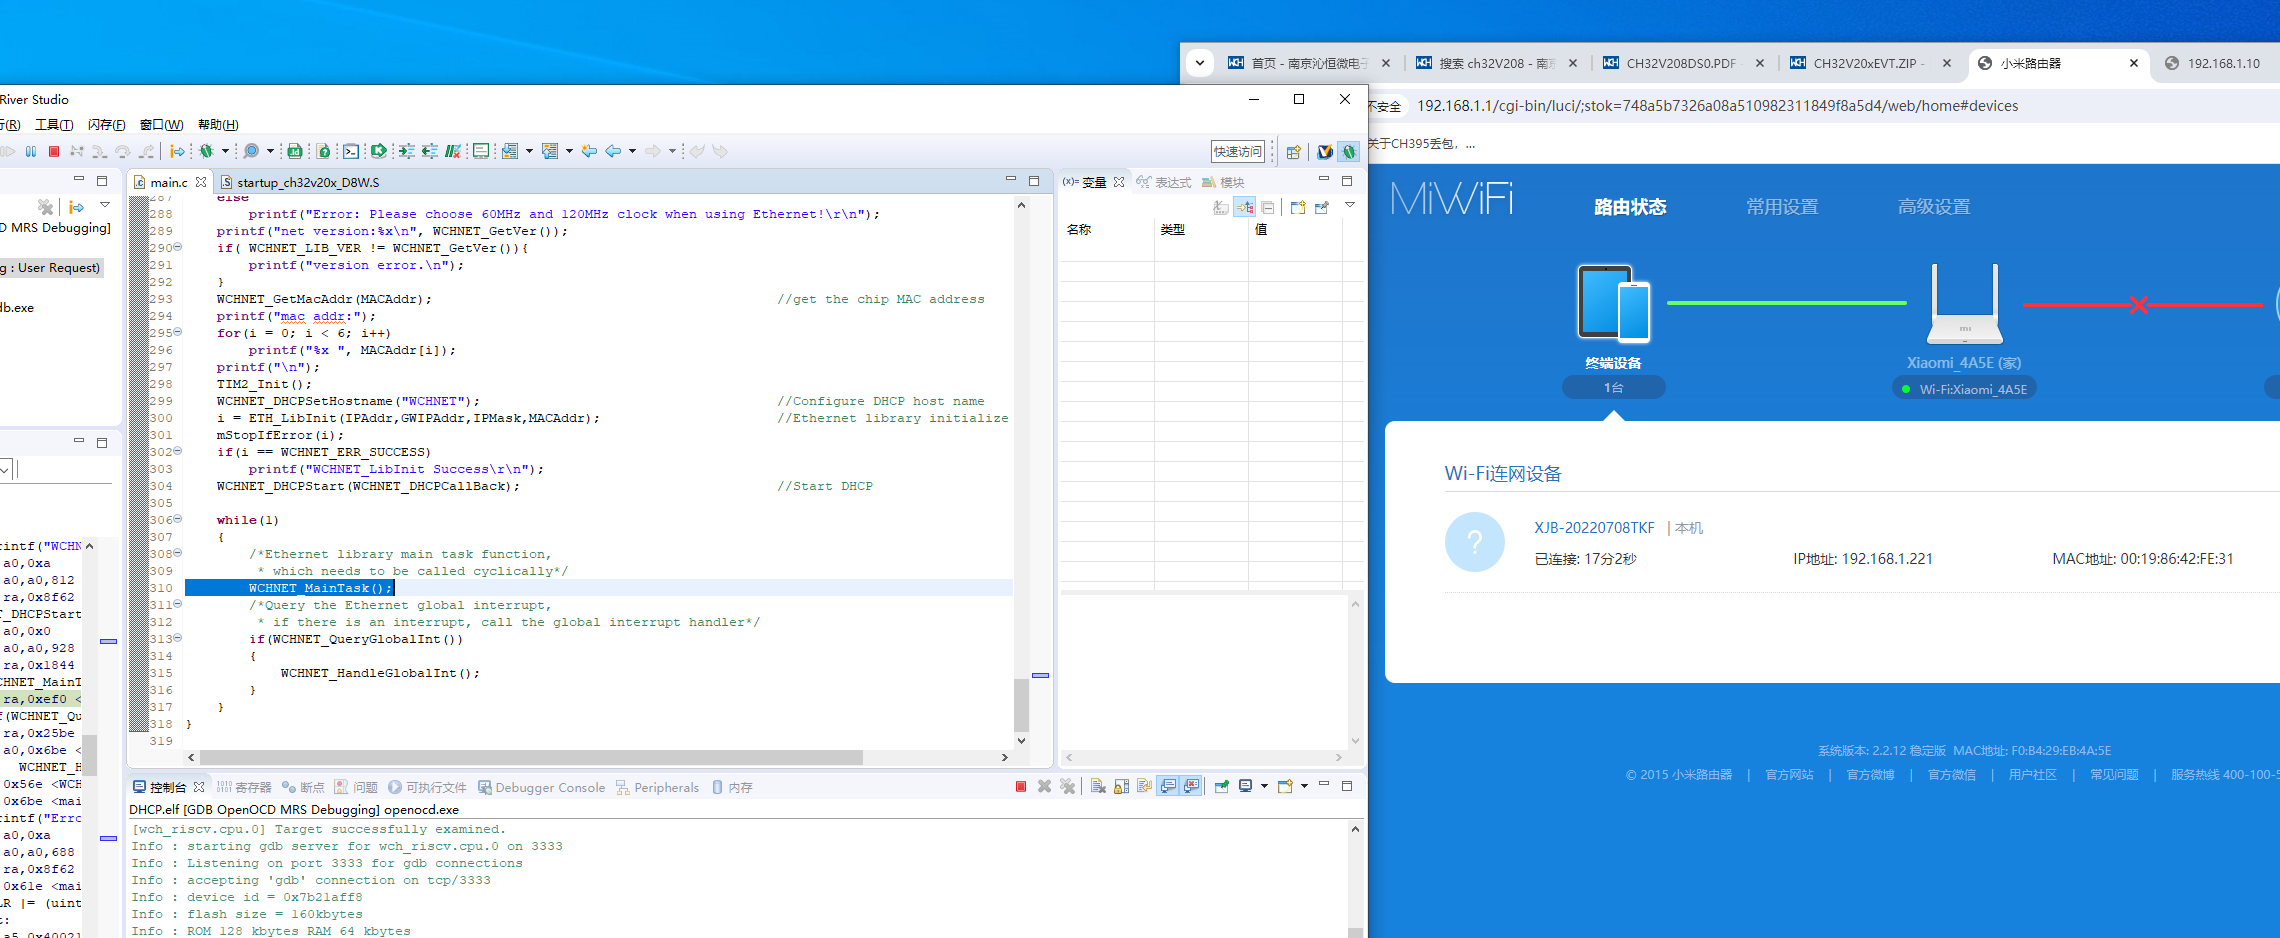The width and height of the screenshot is (2280, 938).
Task: Open display selected console dropdown
Action: click(1264, 786)
